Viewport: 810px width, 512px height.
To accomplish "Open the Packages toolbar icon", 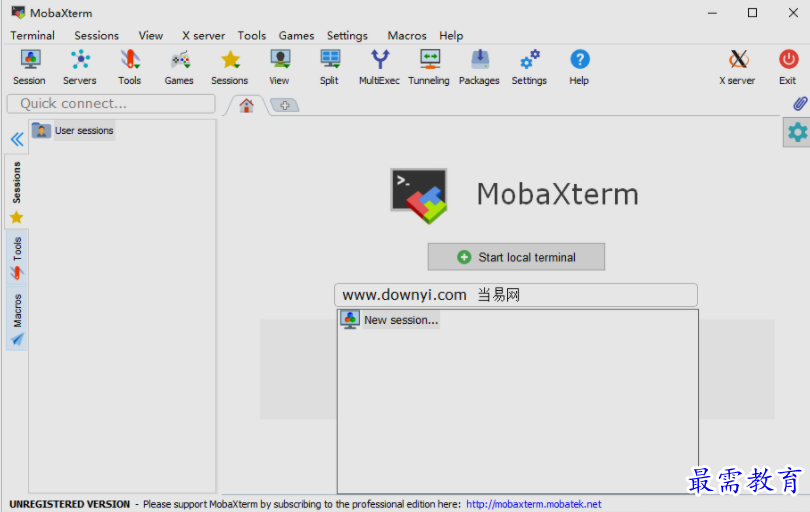I will (x=479, y=67).
